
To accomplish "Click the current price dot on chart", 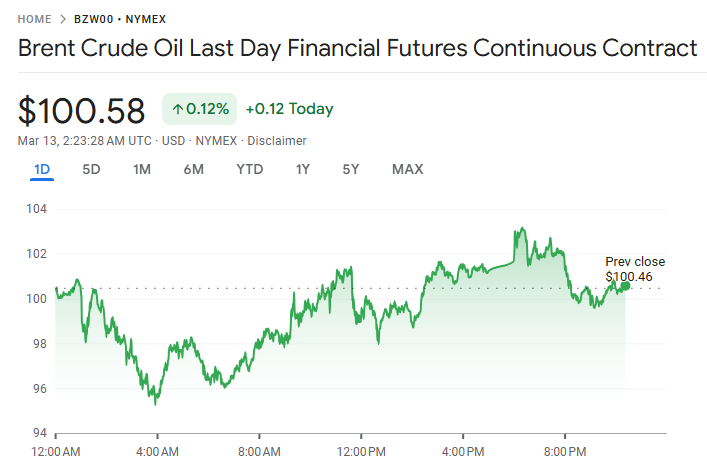I will click(x=626, y=286).
